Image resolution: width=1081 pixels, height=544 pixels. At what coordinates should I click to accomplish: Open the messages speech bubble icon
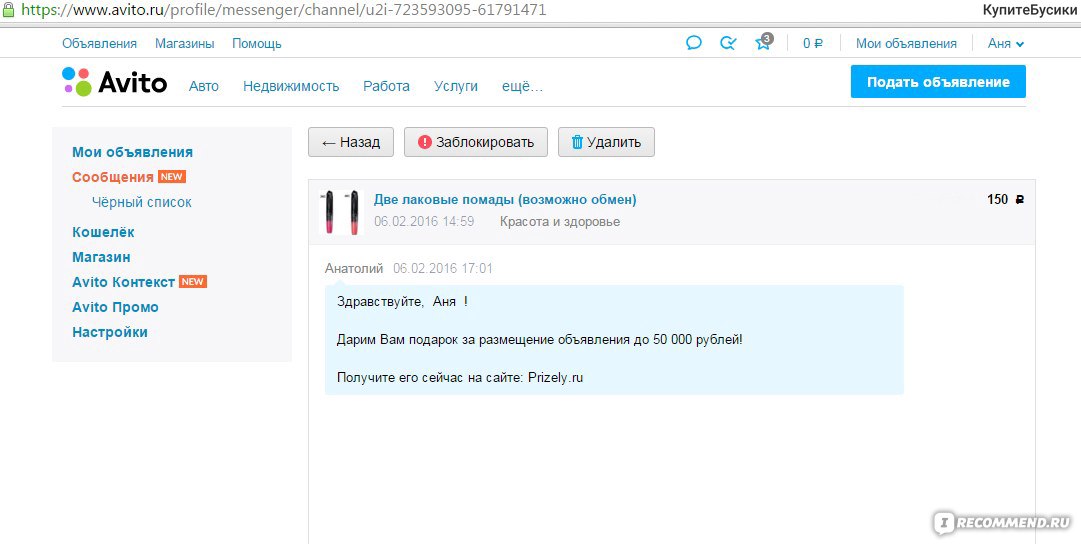coord(693,43)
